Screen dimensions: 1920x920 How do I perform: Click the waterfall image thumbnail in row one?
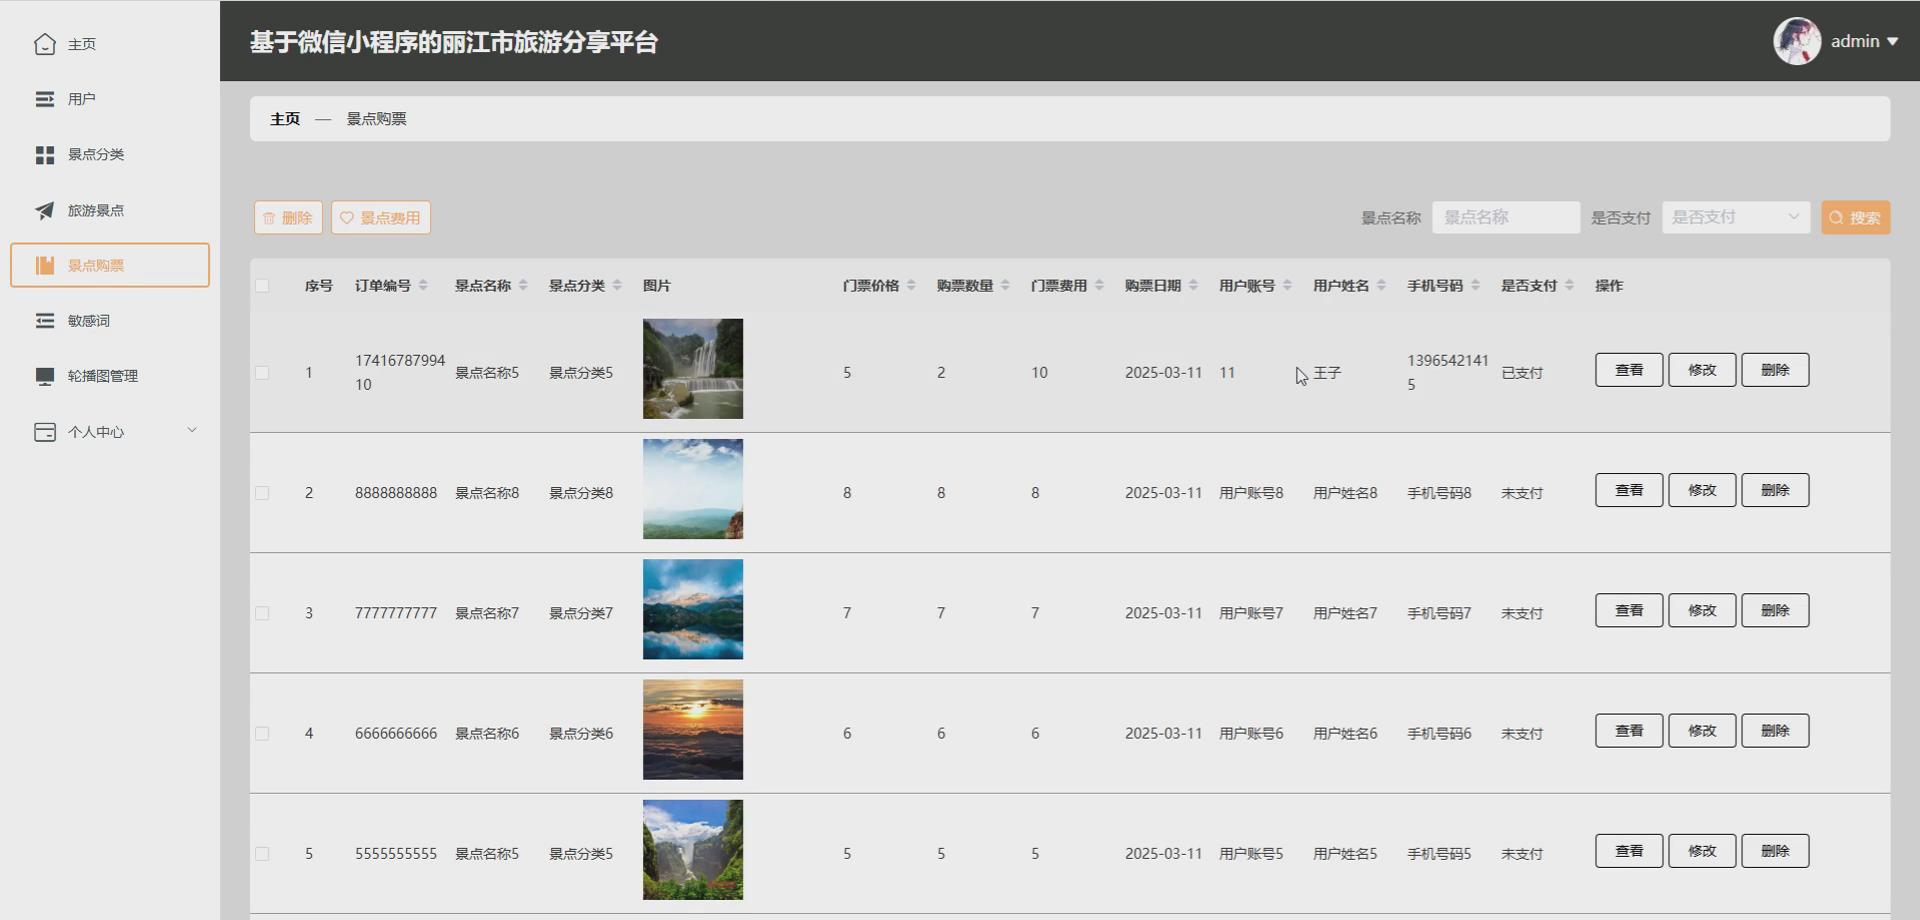point(692,368)
